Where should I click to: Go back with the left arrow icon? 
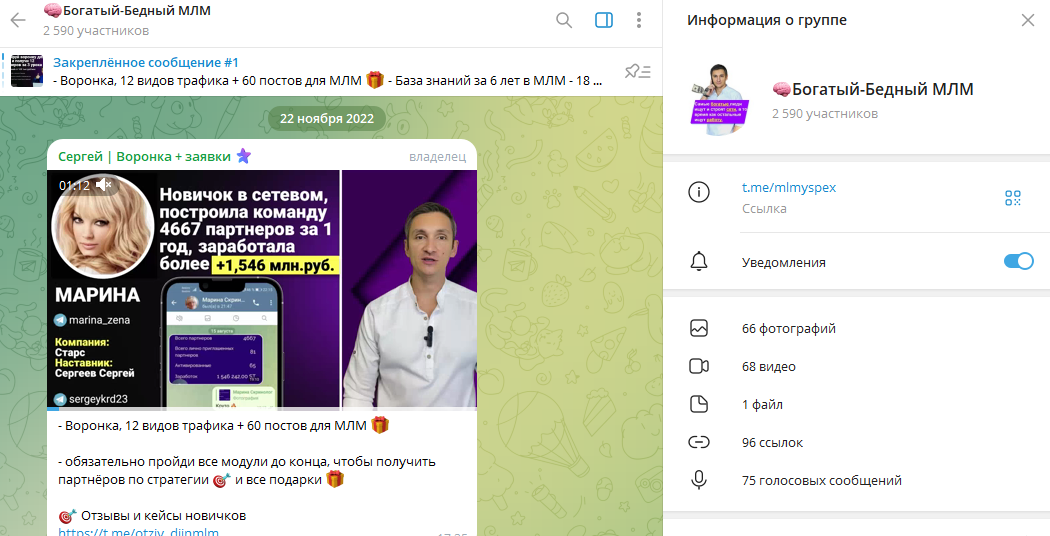18,20
